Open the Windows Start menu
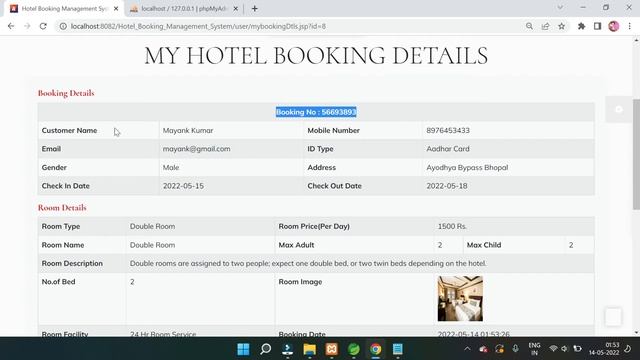The width and height of the screenshot is (640, 360). [244, 349]
